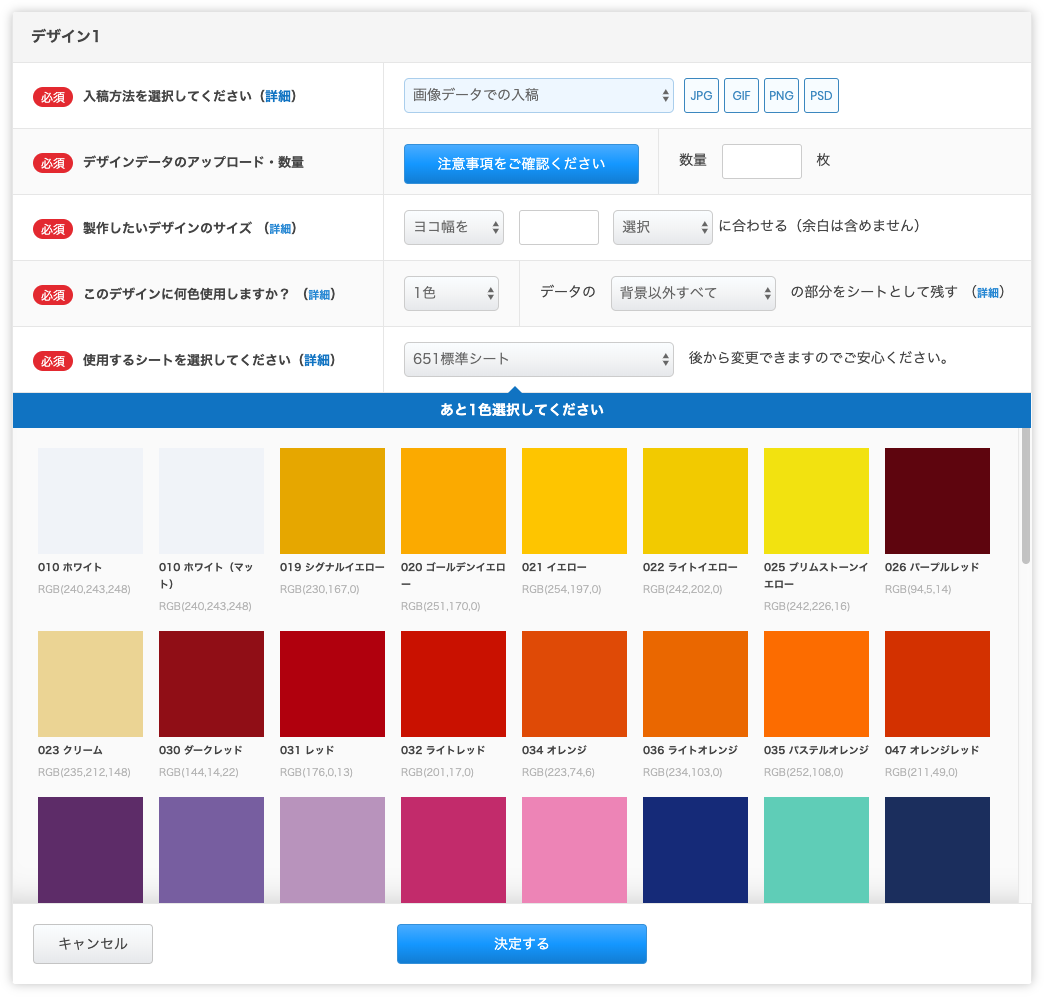The height and width of the screenshot is (997, 1047).
Task: Open the ヨコ幅を size dimension dropdown
Action: tap(453, 227)
